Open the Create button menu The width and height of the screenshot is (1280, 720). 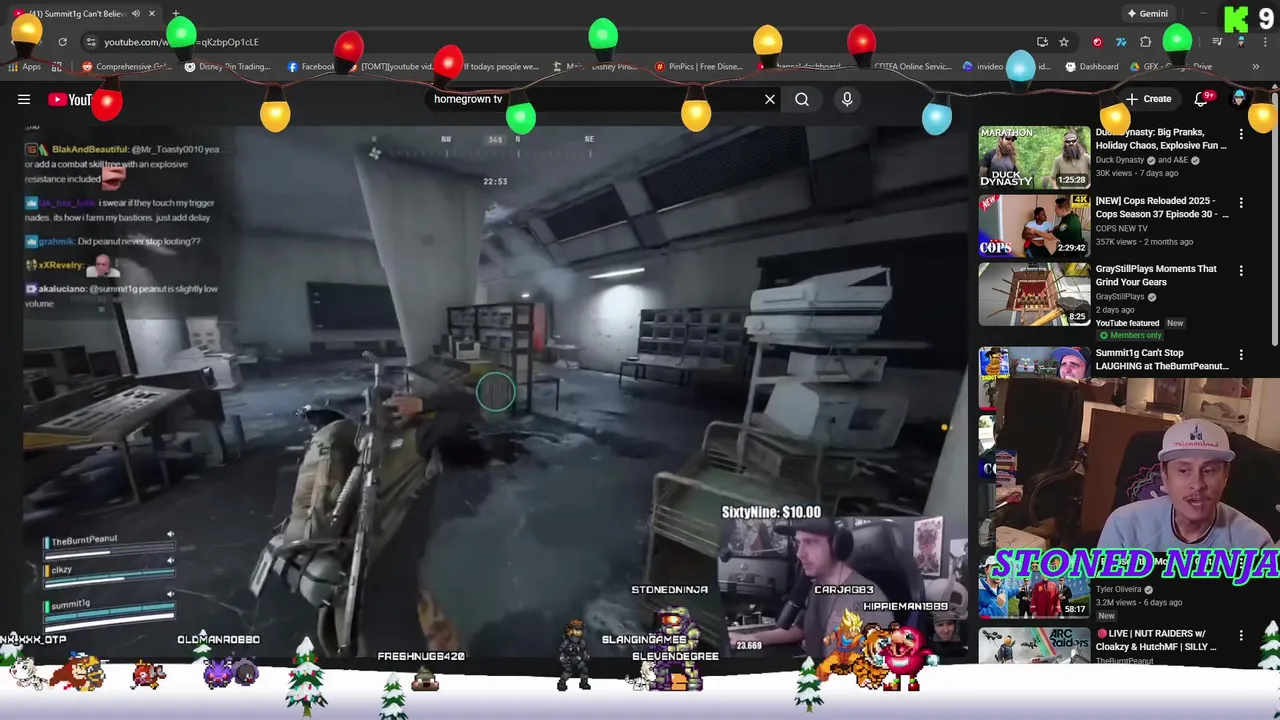pyautogui.click(x=1148, y=99)
